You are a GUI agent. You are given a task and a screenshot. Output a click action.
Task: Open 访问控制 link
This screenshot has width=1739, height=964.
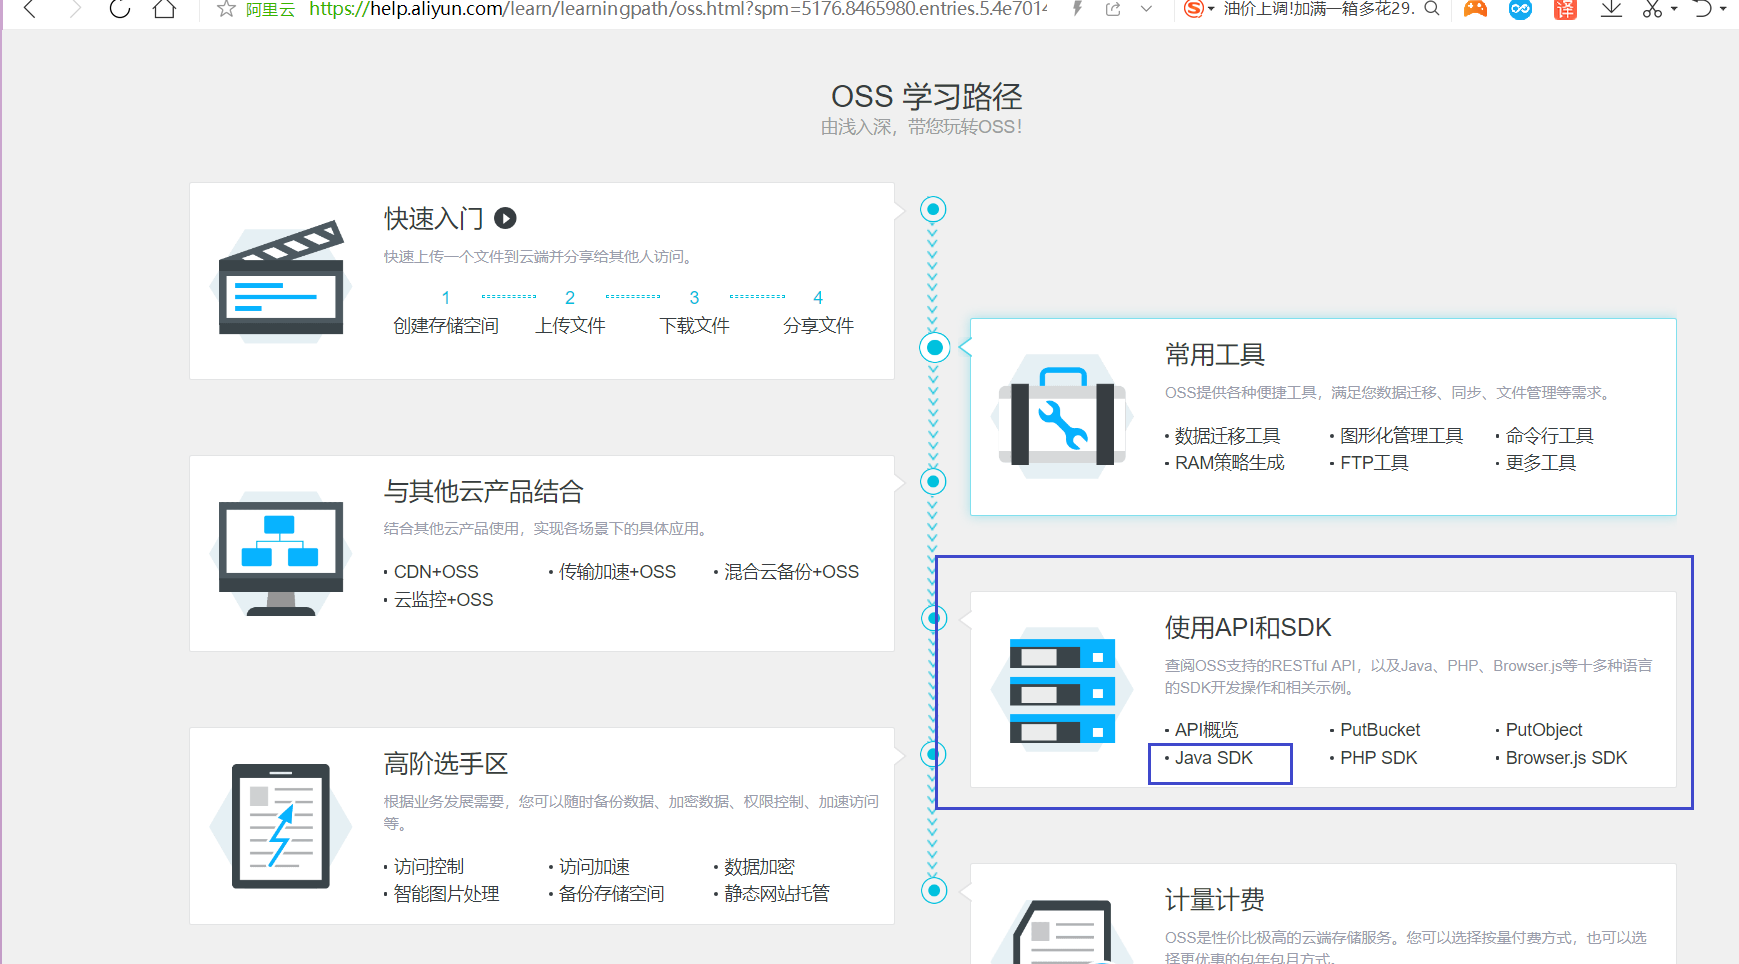[x=428, y=866]
